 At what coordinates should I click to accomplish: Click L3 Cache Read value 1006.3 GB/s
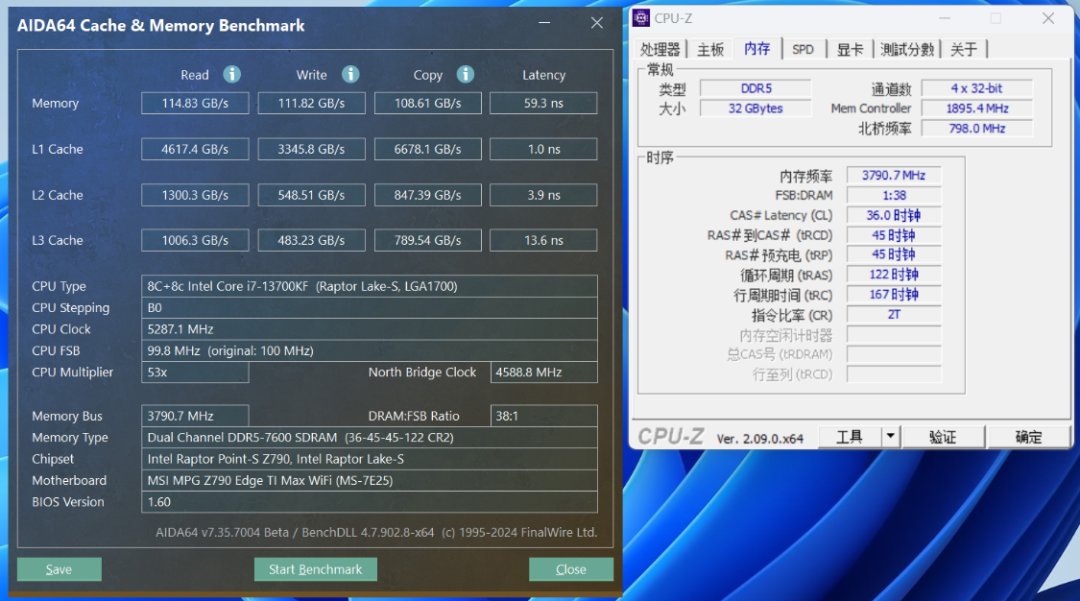click(x=195, y=240)
